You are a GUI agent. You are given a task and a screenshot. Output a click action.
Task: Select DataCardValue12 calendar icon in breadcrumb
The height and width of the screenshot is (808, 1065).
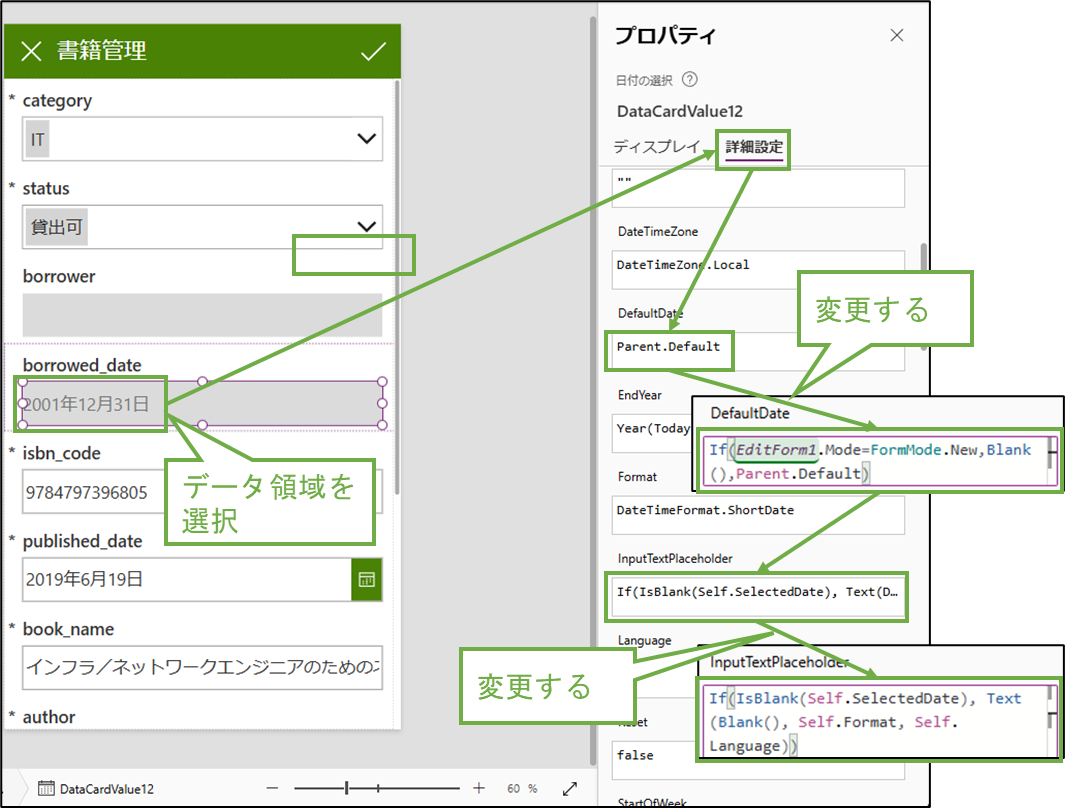pyautogui.click(x=46, y=788)
